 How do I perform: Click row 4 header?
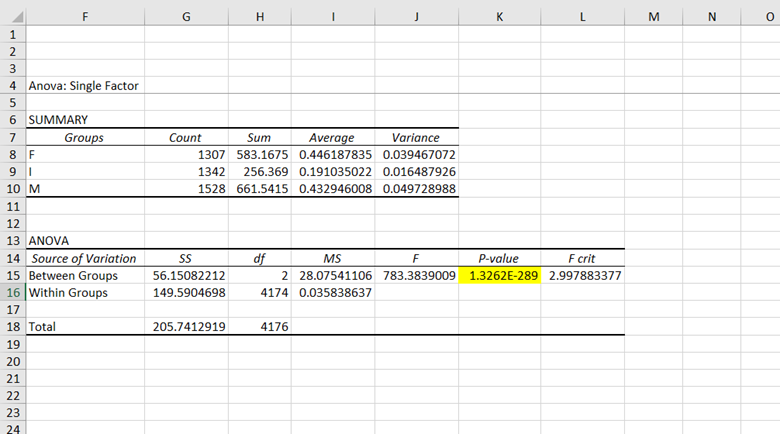[x=13, y=86]
